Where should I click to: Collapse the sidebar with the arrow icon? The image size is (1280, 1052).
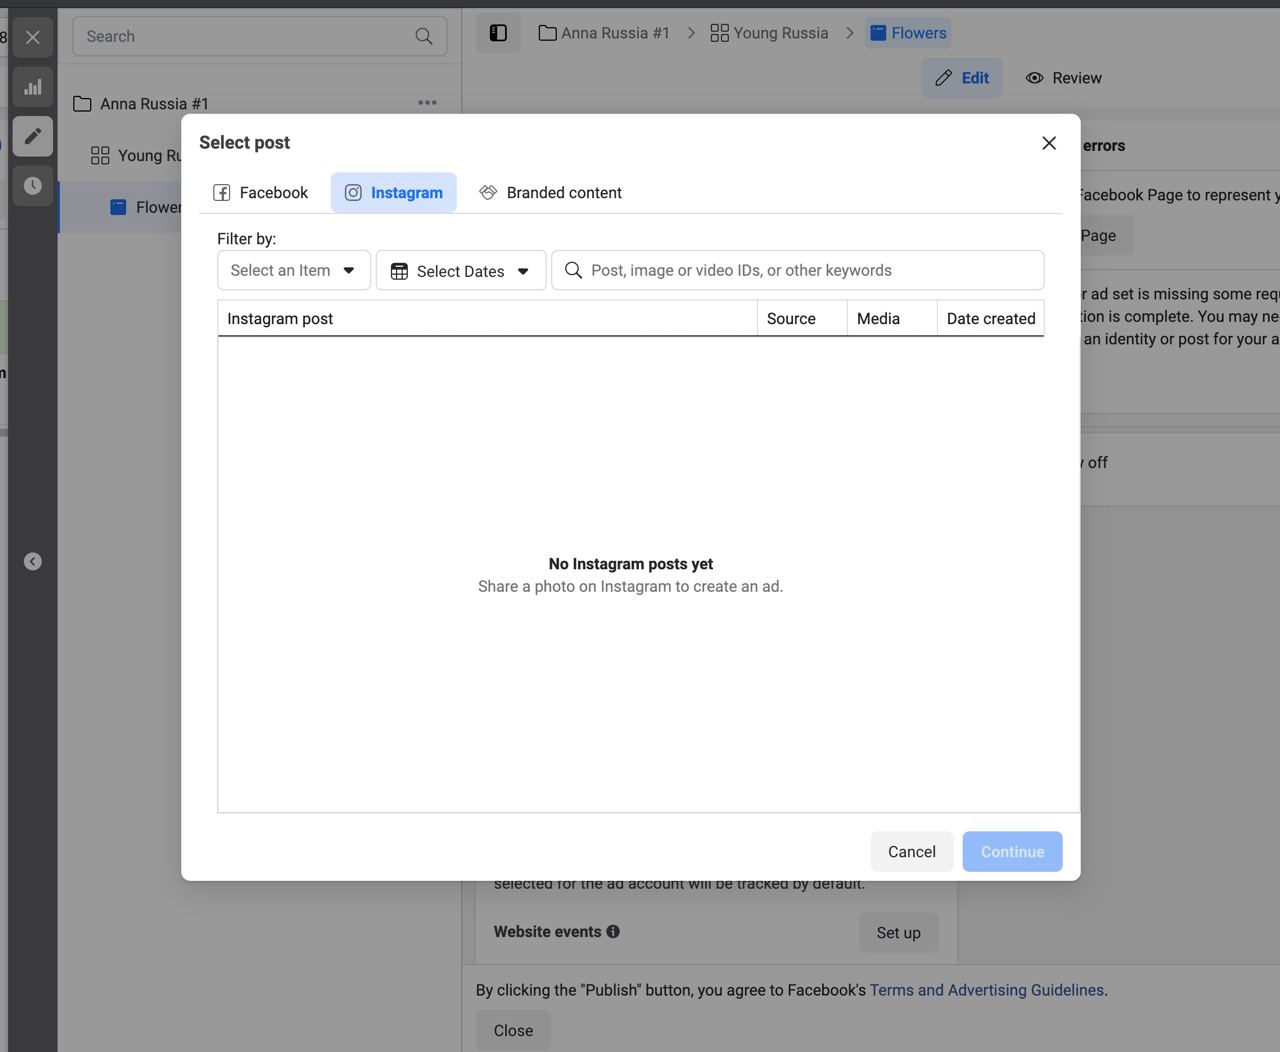pyautogui.click(x=33, y=562)
